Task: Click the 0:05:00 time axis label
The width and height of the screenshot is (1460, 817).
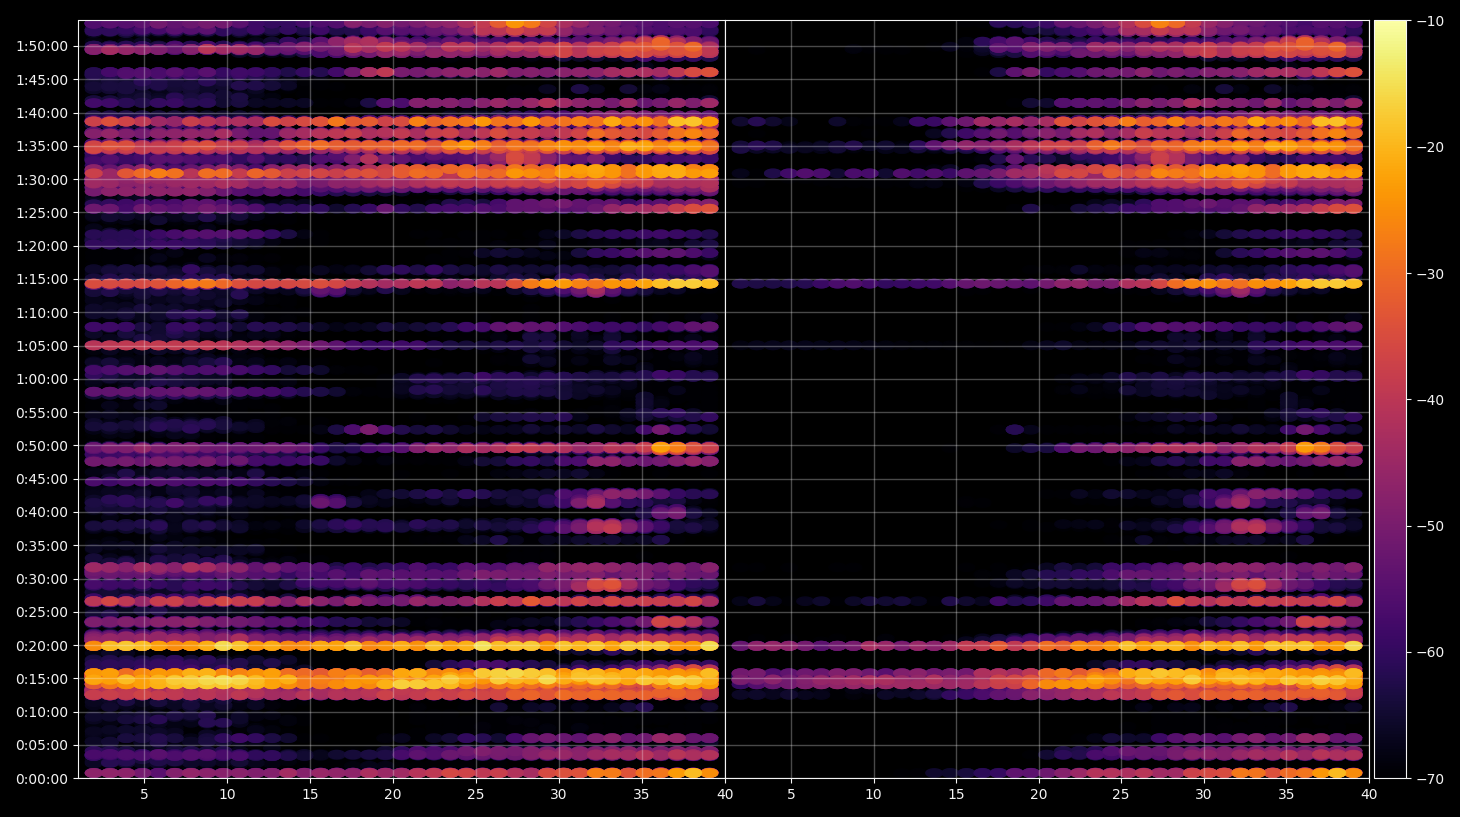Action: coord(42,745)
